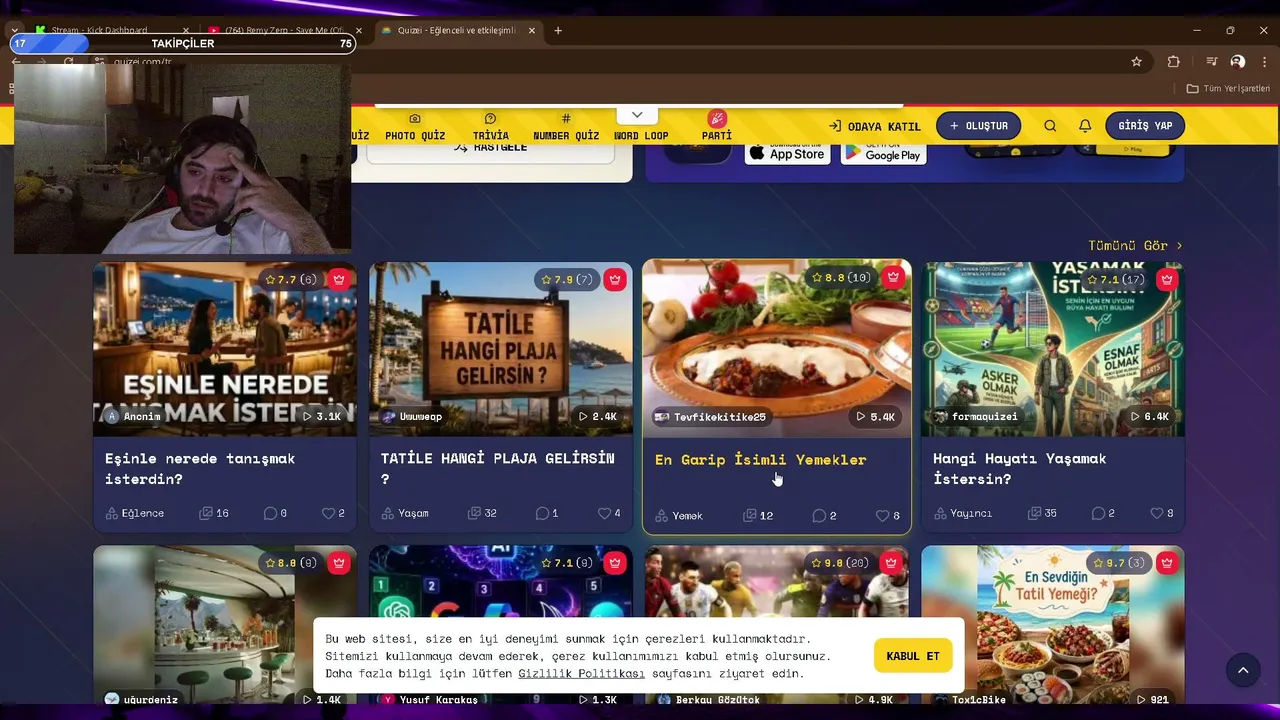
Task: Accept cookies with Kabul Et
Action: [913, 656]
